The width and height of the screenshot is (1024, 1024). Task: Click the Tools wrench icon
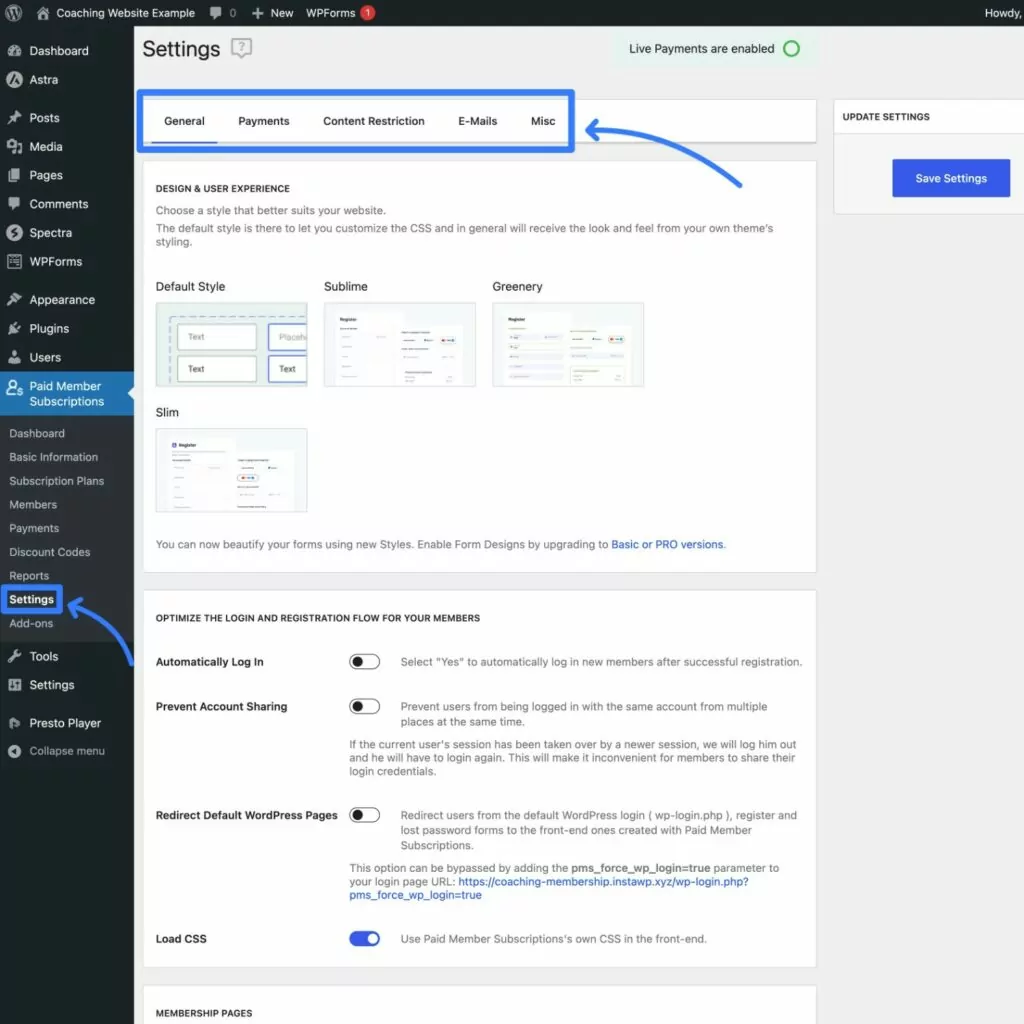[x=14, y=656]
